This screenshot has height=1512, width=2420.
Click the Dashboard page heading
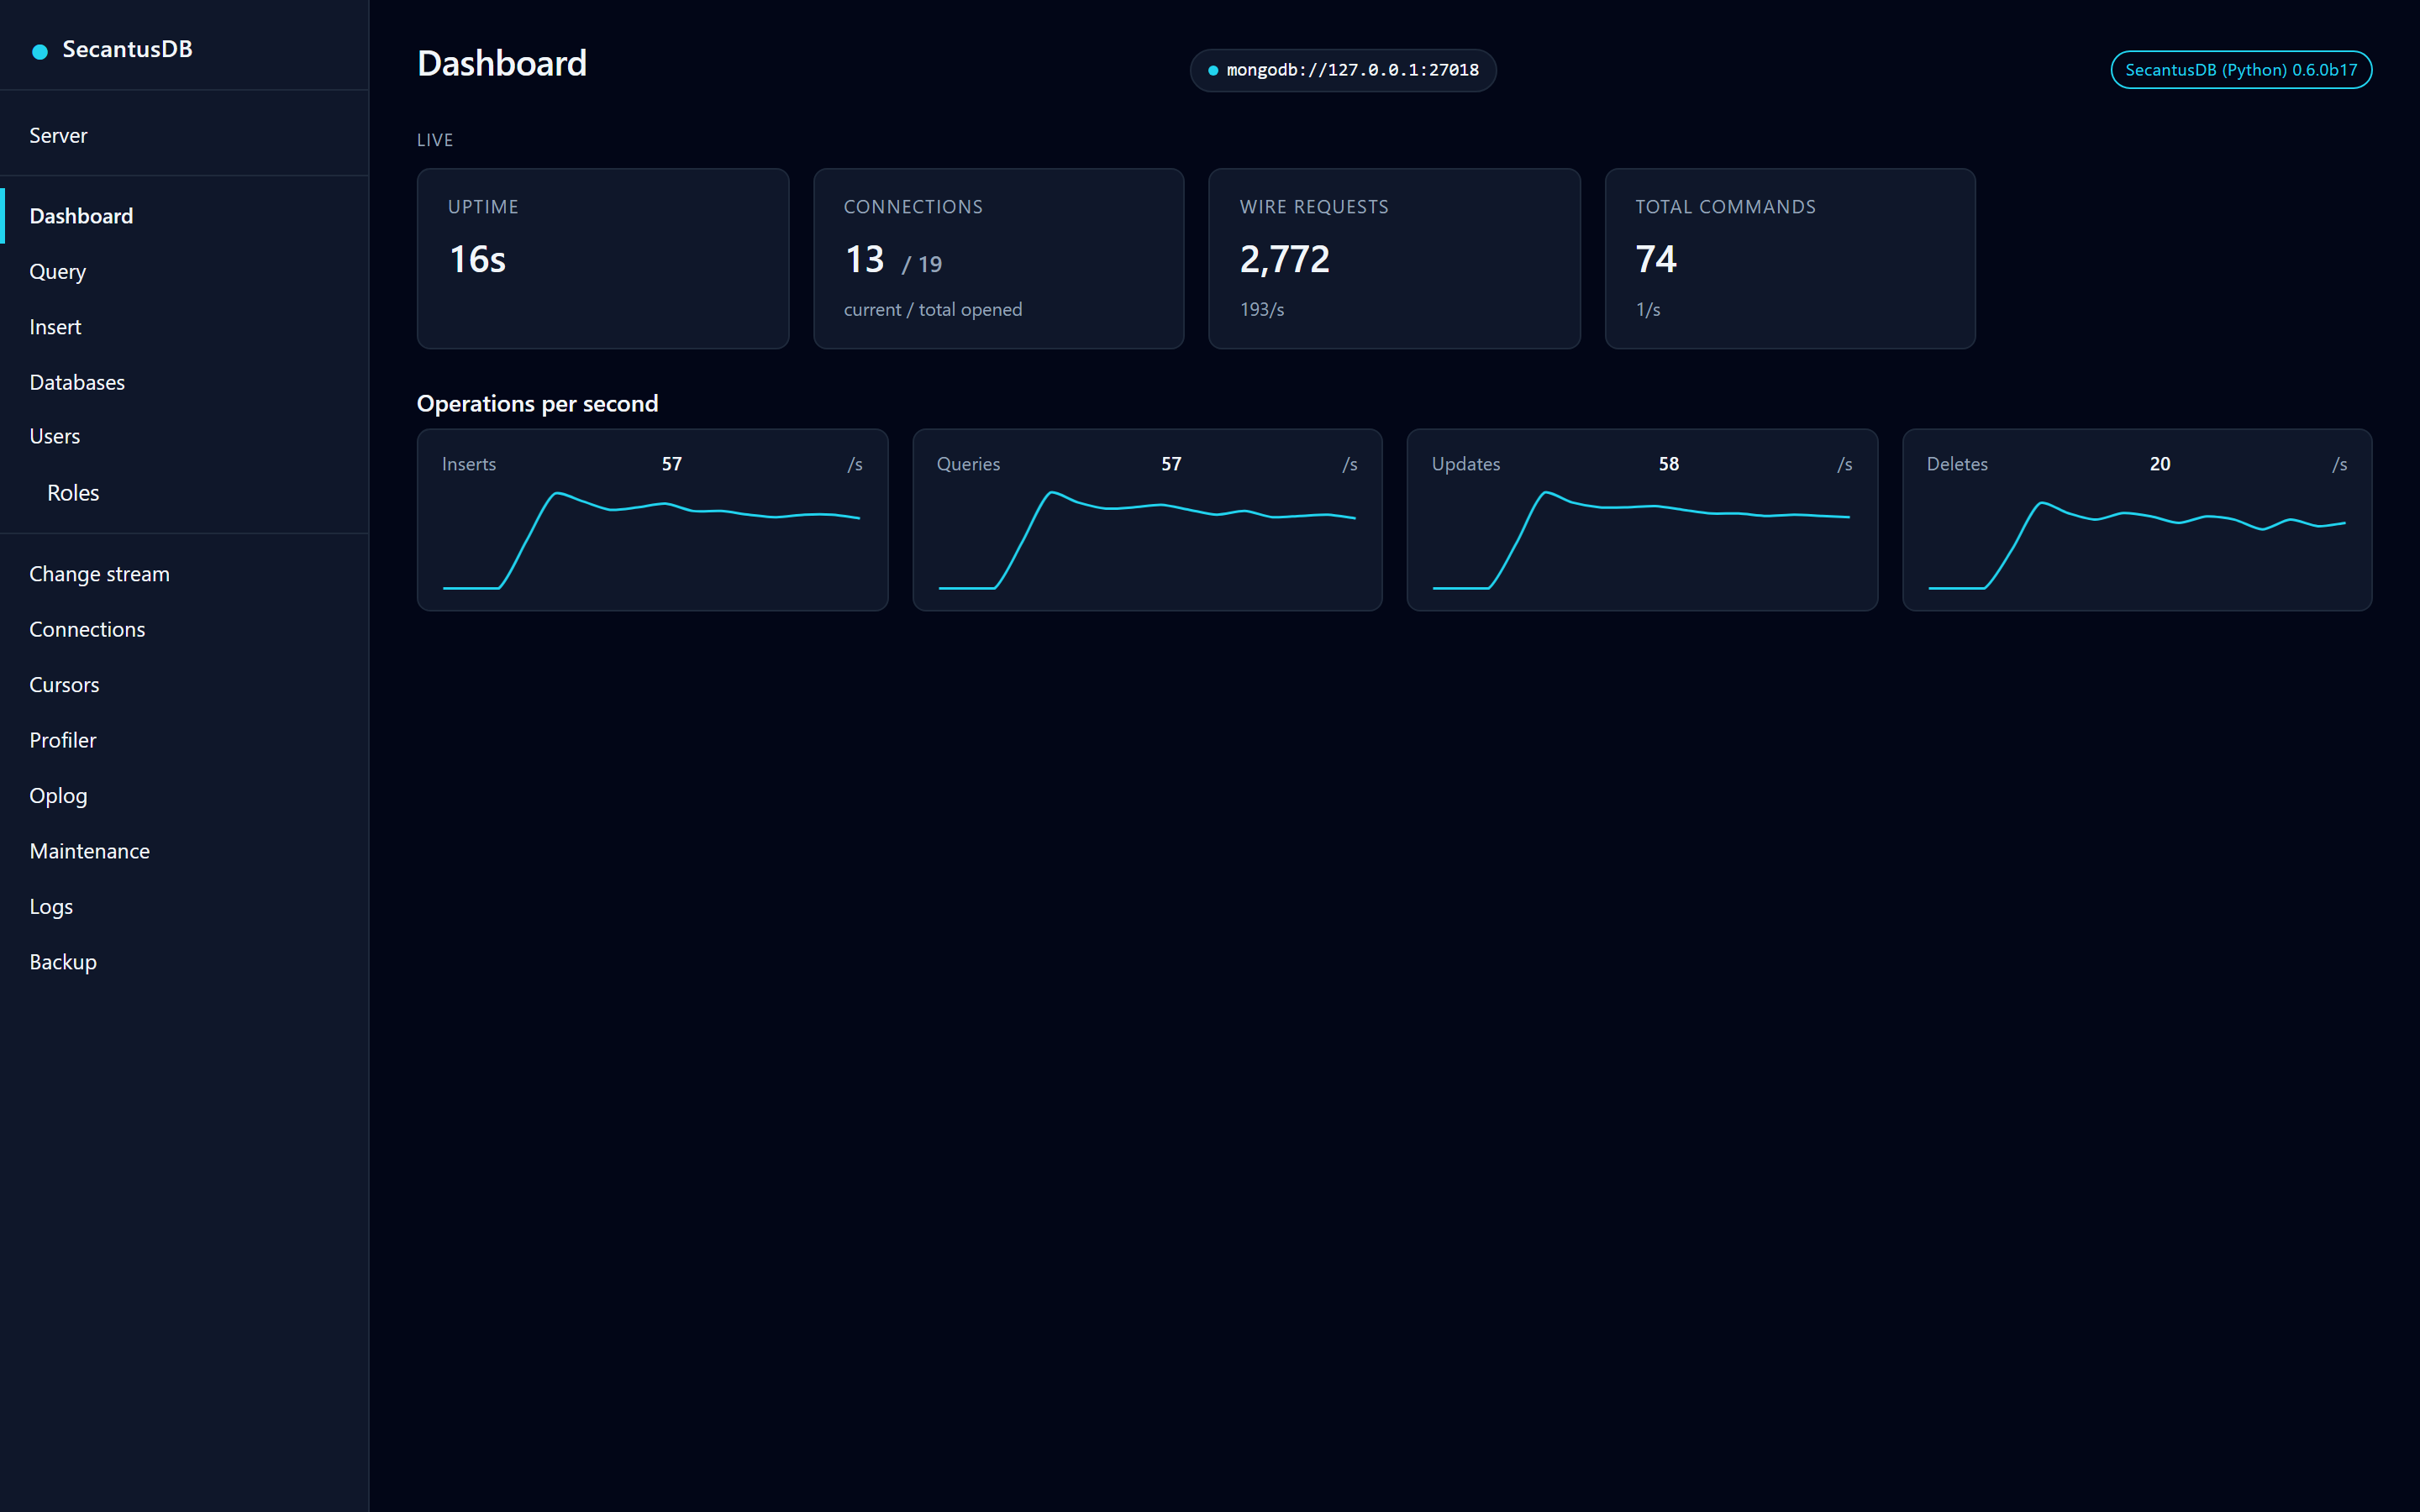pos(502,64)
